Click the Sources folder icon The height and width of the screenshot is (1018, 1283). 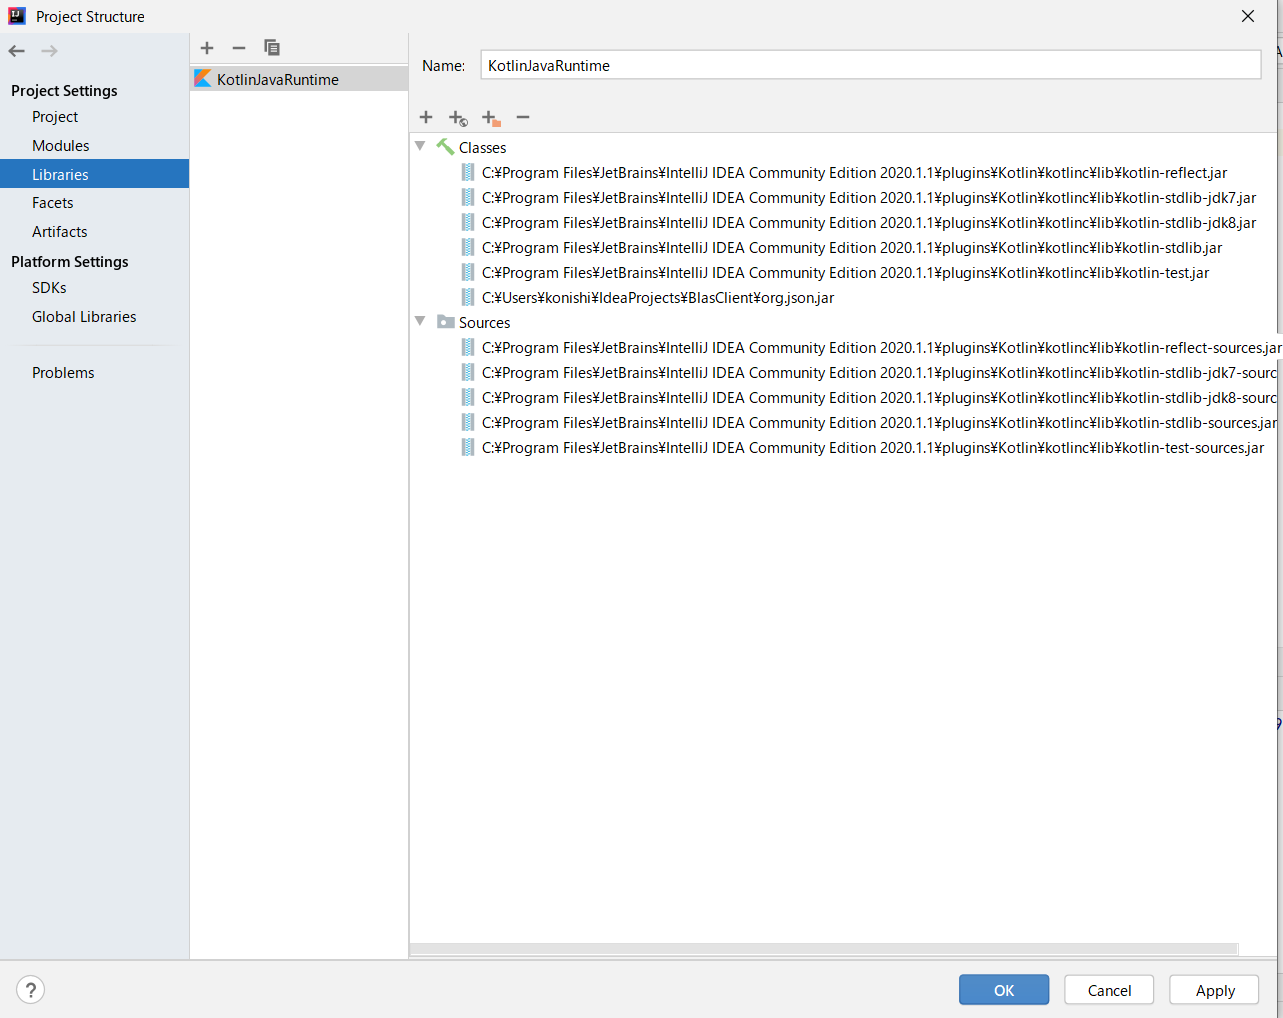(446, 322)
